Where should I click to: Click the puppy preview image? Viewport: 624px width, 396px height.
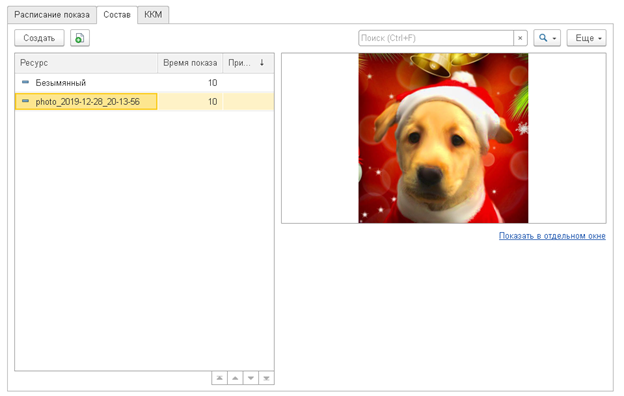pos(443,138)
